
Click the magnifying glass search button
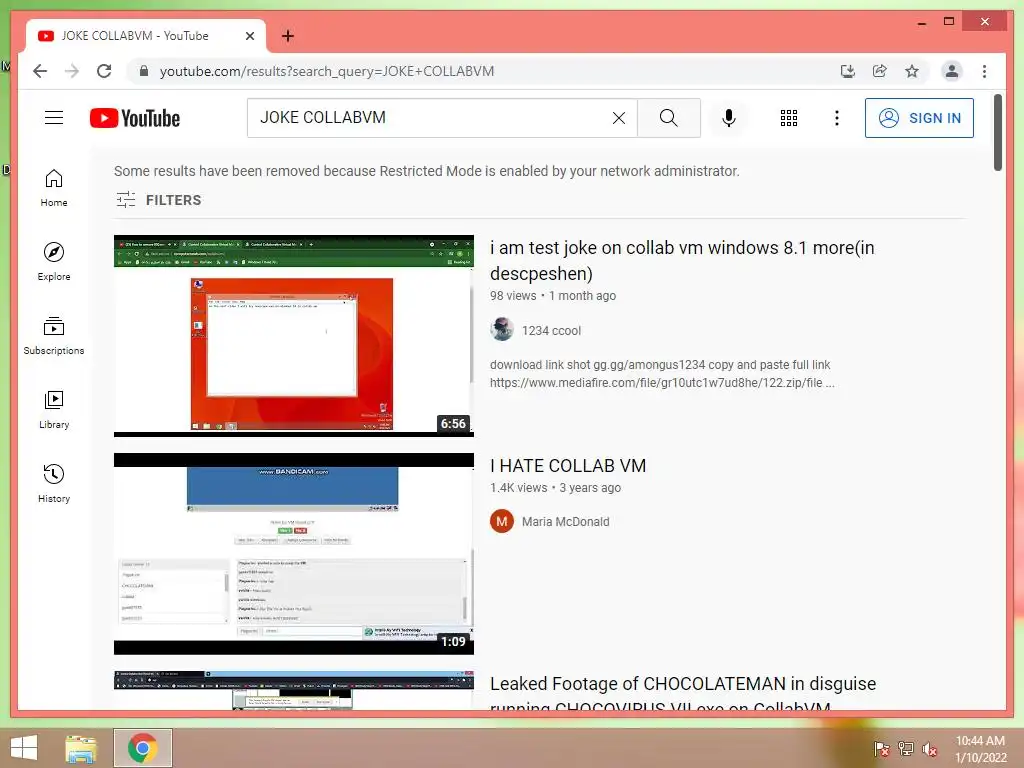point(669,118)
